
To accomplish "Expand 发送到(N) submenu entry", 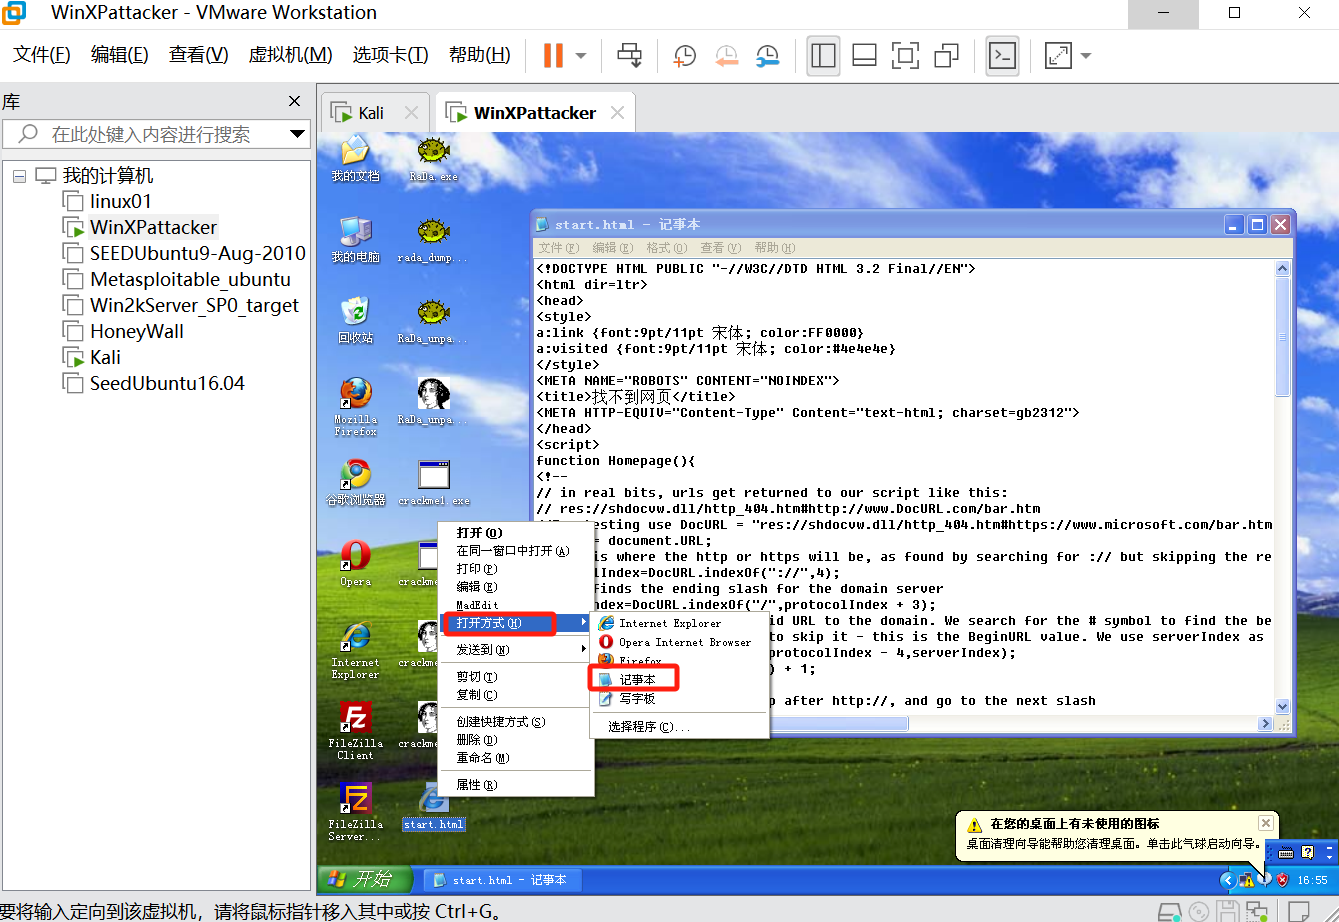I will [515, 650].
